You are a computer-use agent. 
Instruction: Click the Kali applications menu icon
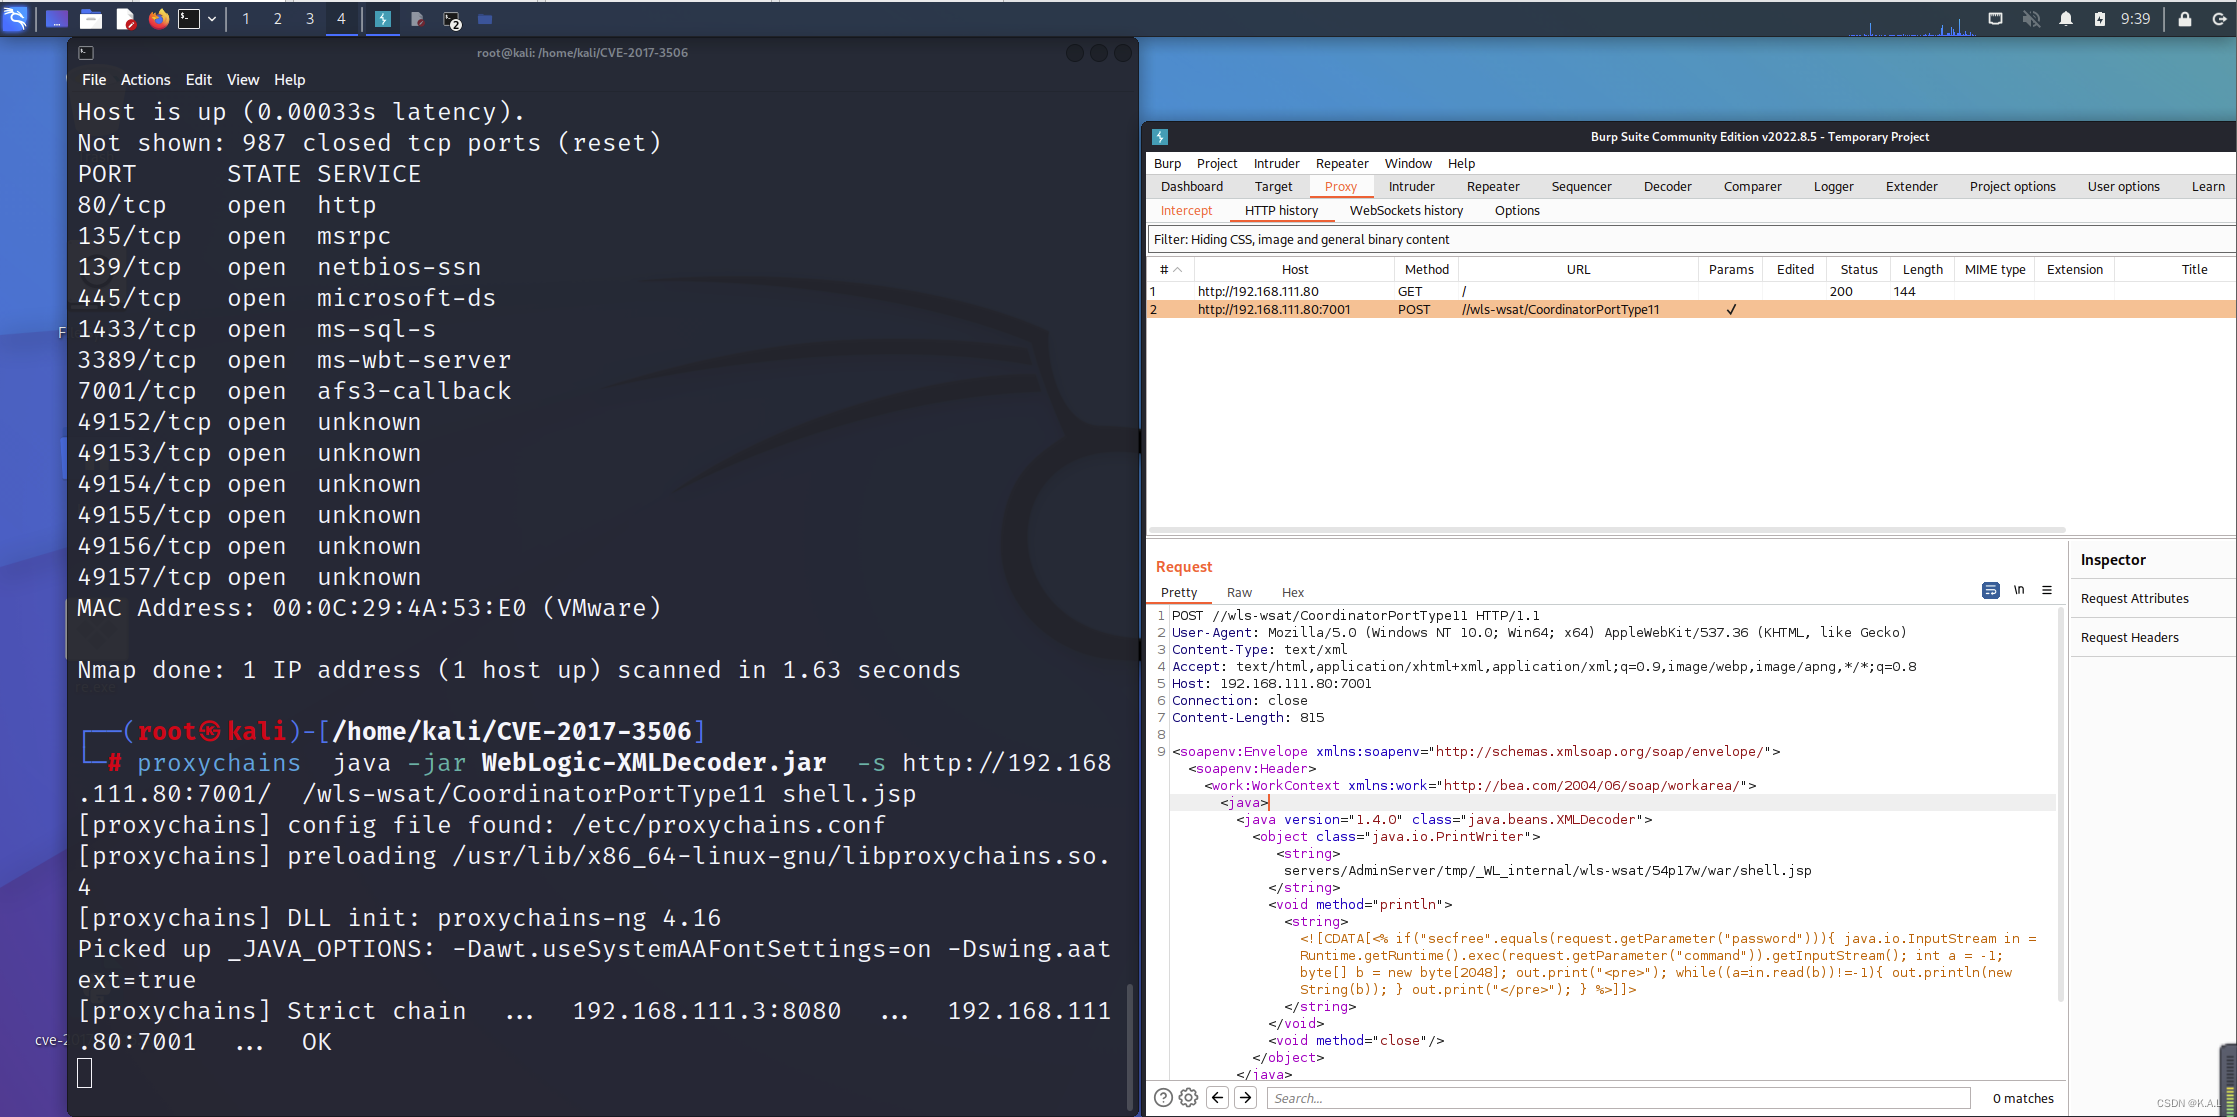tap(16, 19)
